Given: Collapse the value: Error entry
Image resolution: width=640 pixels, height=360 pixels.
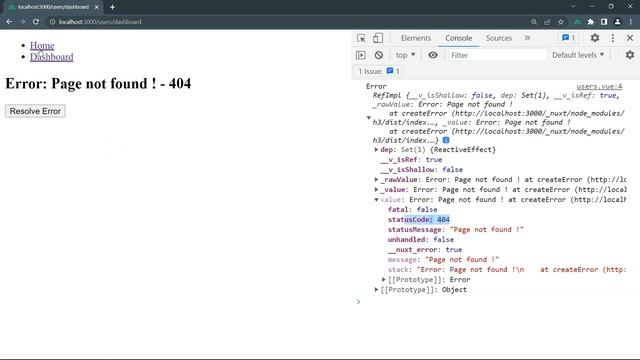Looking at the screenshot, I should coord(376,200).
